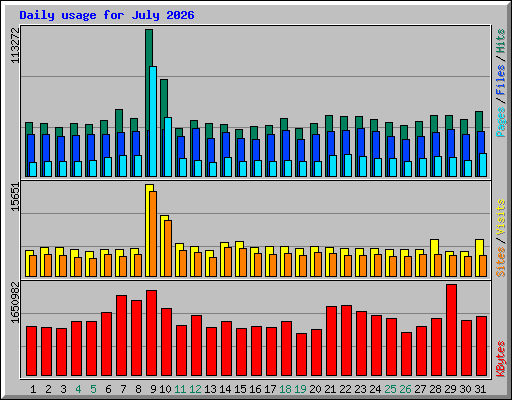Click the Sites legend label
The height and width of the screenshot is (400, 512).
point(501,262)
